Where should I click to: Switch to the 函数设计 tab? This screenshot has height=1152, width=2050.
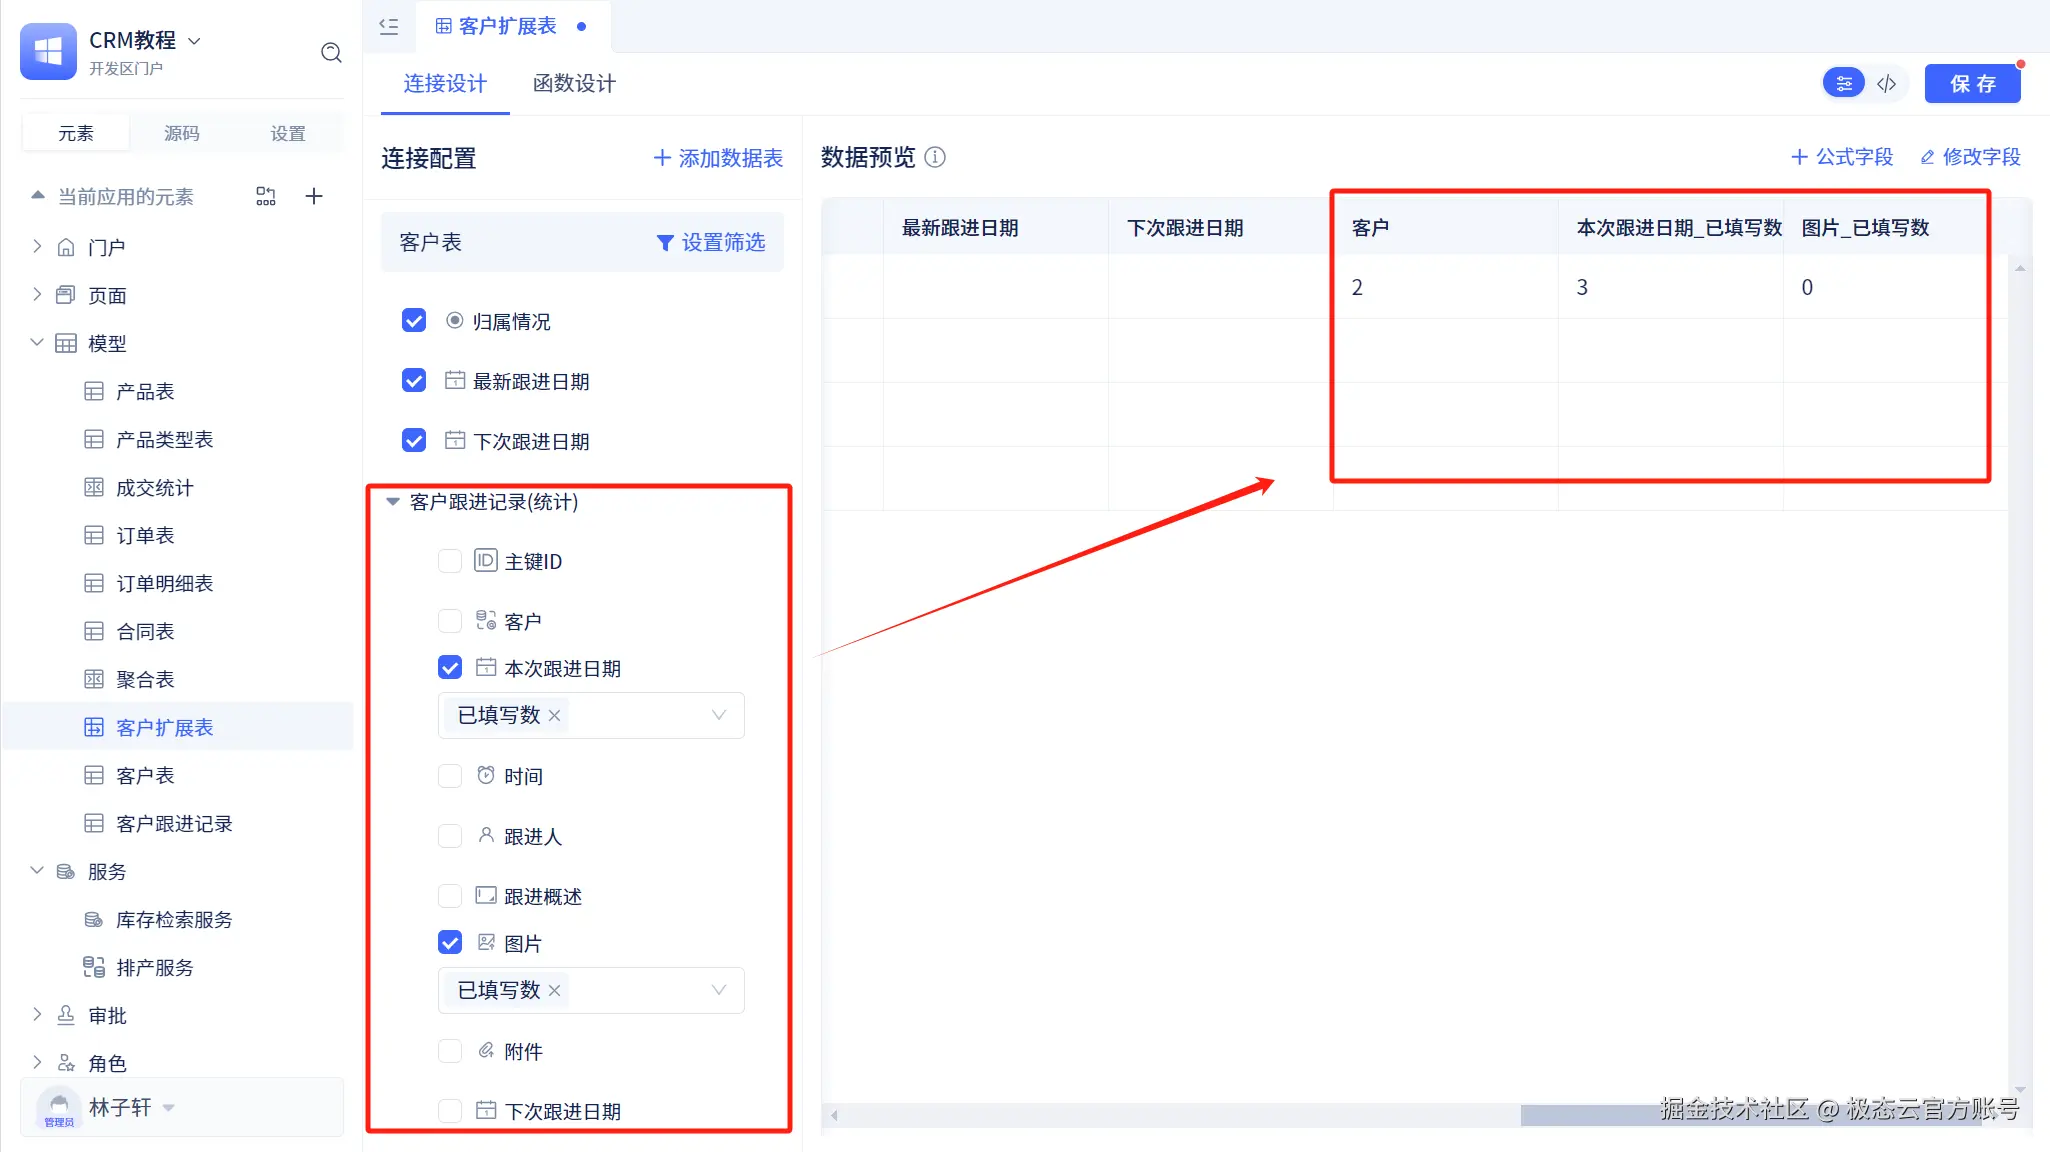pyautogui.click(x=574, y=84)
